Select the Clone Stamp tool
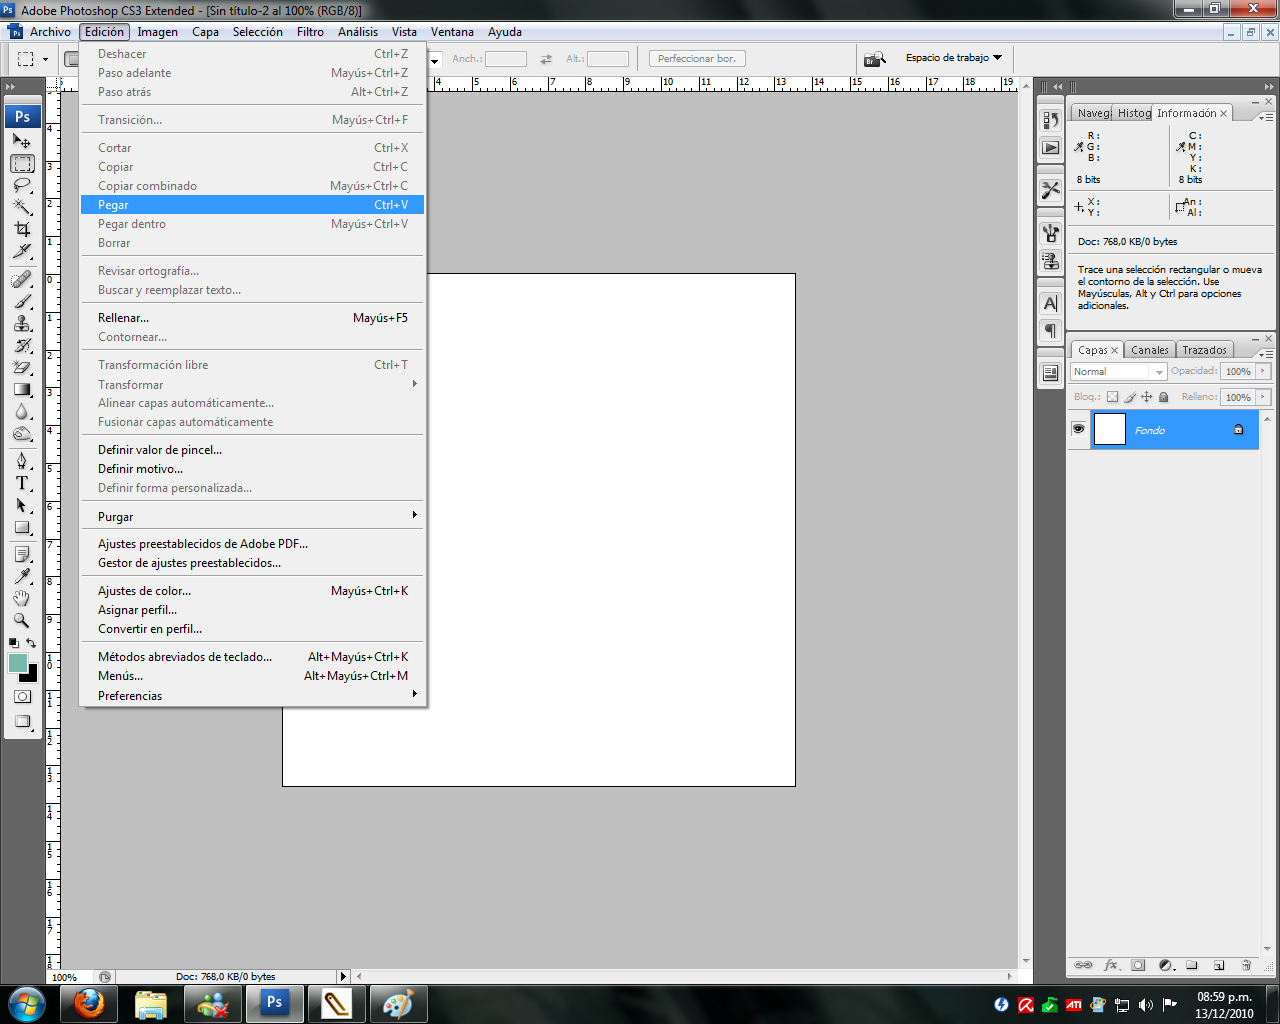Image resolution: width=1280 pixels, height=1024 pixels. (x=22, y=323)
